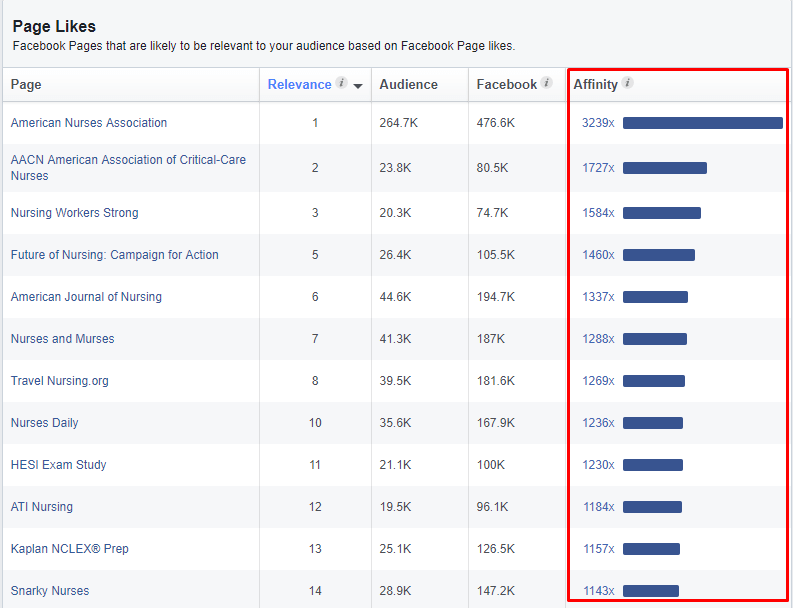This screenshot has height=608, width=793.
Task: Click the 26.4K audience cell
Action: click(x=395, y=254)
